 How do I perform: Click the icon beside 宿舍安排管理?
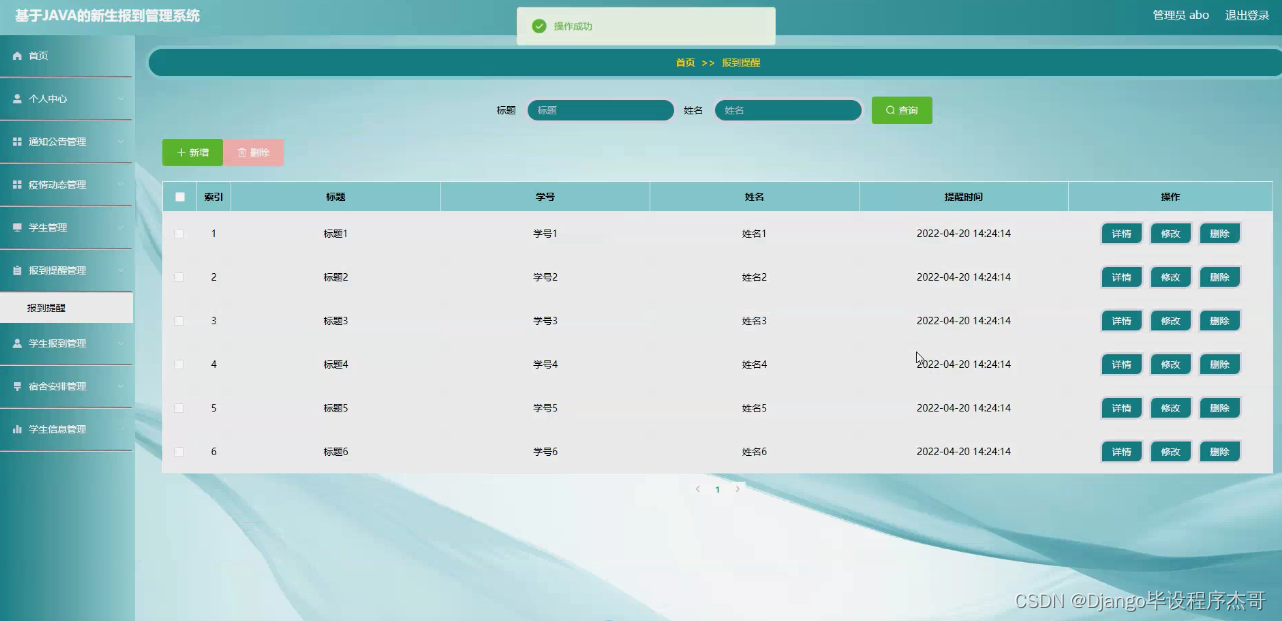click(x=17, y=387)
